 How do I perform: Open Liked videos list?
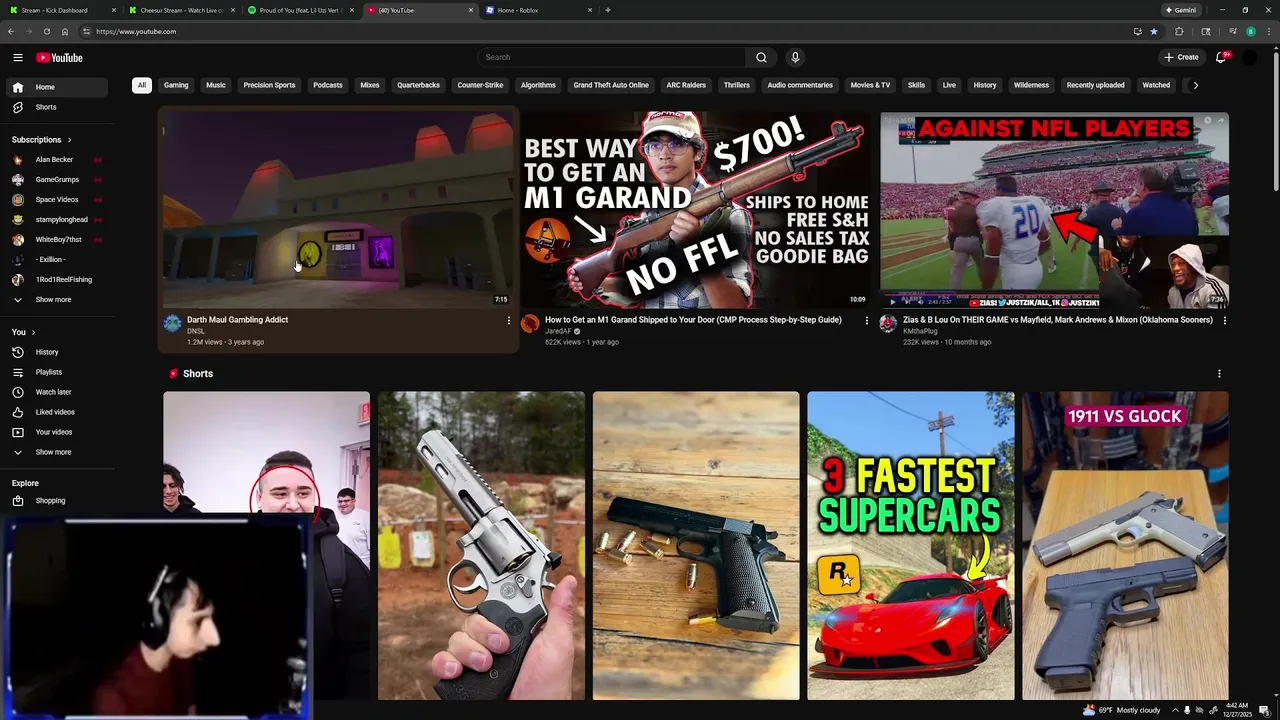[57, 412]
